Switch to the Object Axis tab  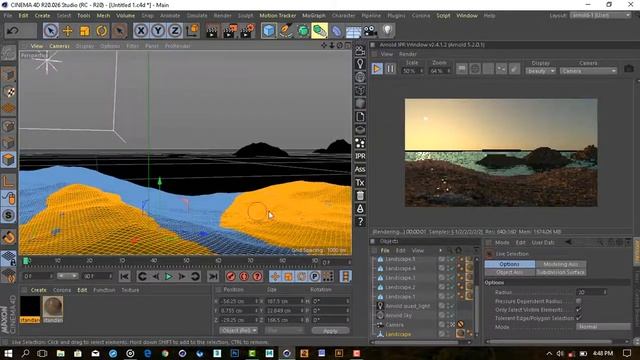(510, 272)
